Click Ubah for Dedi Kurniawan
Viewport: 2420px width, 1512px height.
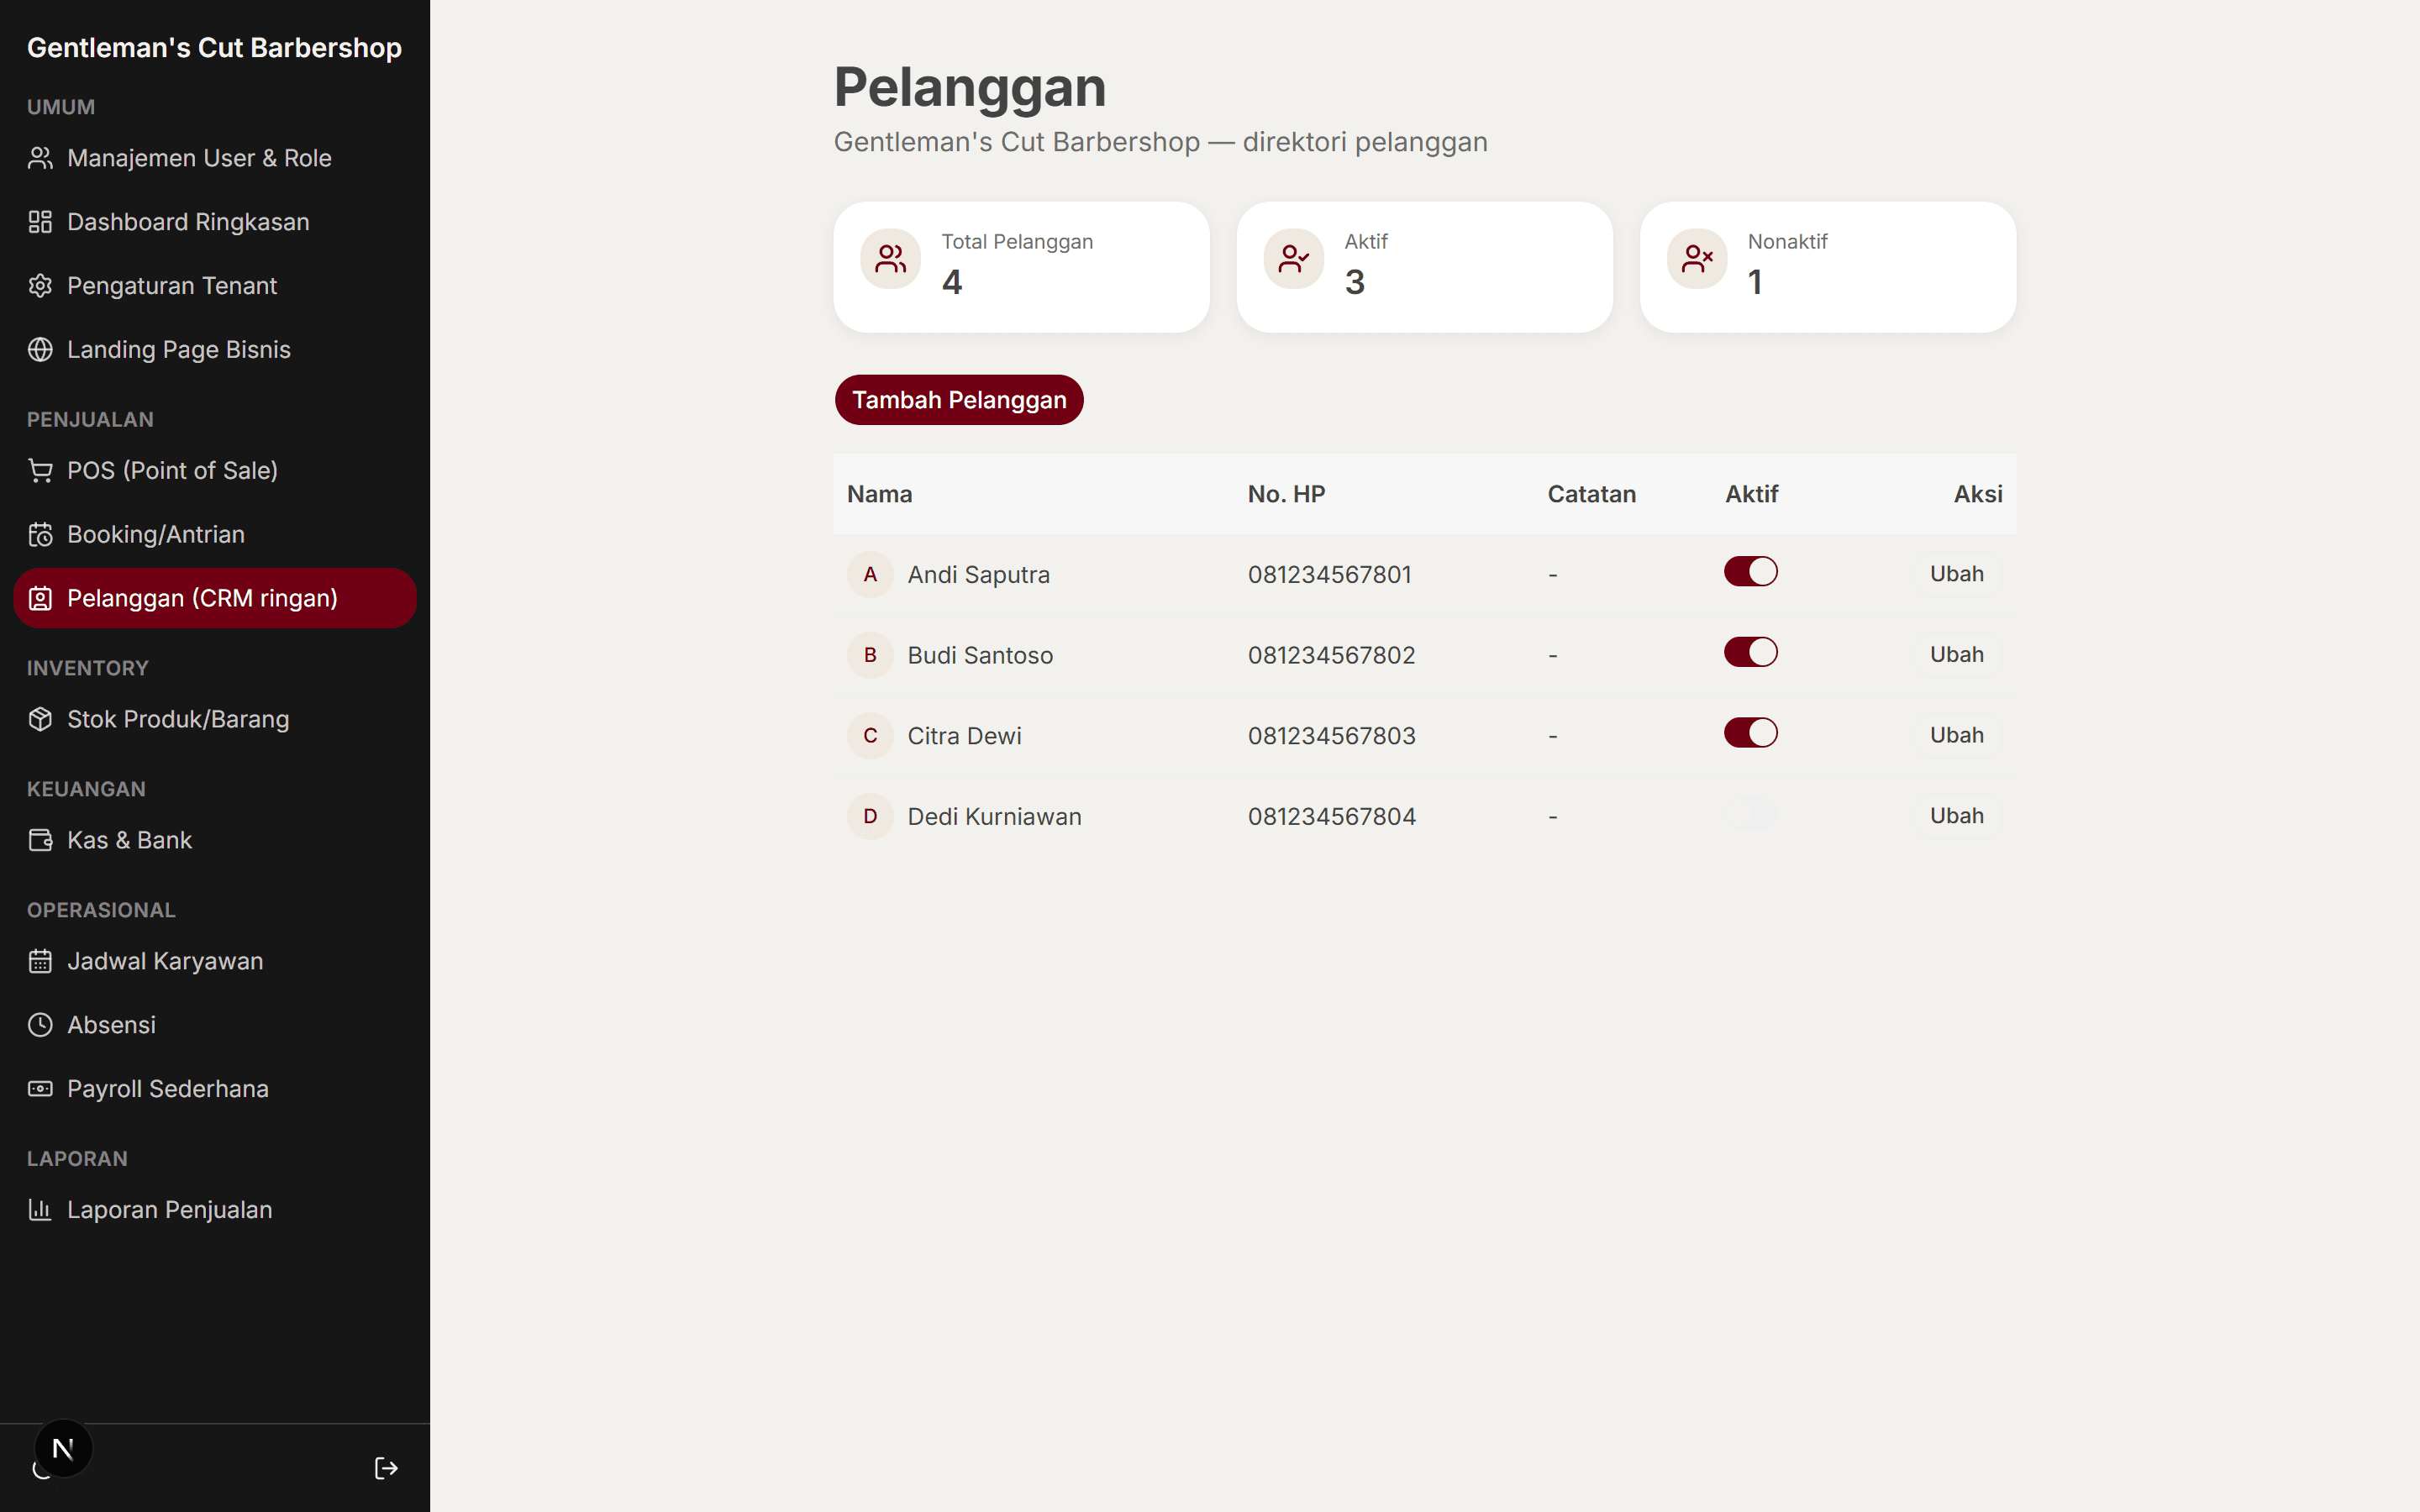tap(1957, 816)
